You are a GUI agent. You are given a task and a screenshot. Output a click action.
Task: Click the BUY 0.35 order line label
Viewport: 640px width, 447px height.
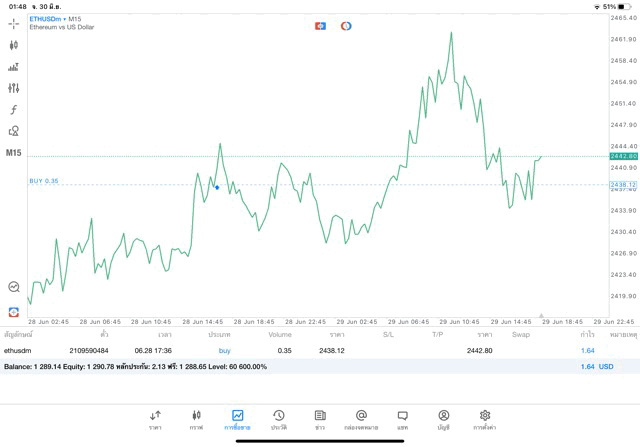click(x=44, y=181)
